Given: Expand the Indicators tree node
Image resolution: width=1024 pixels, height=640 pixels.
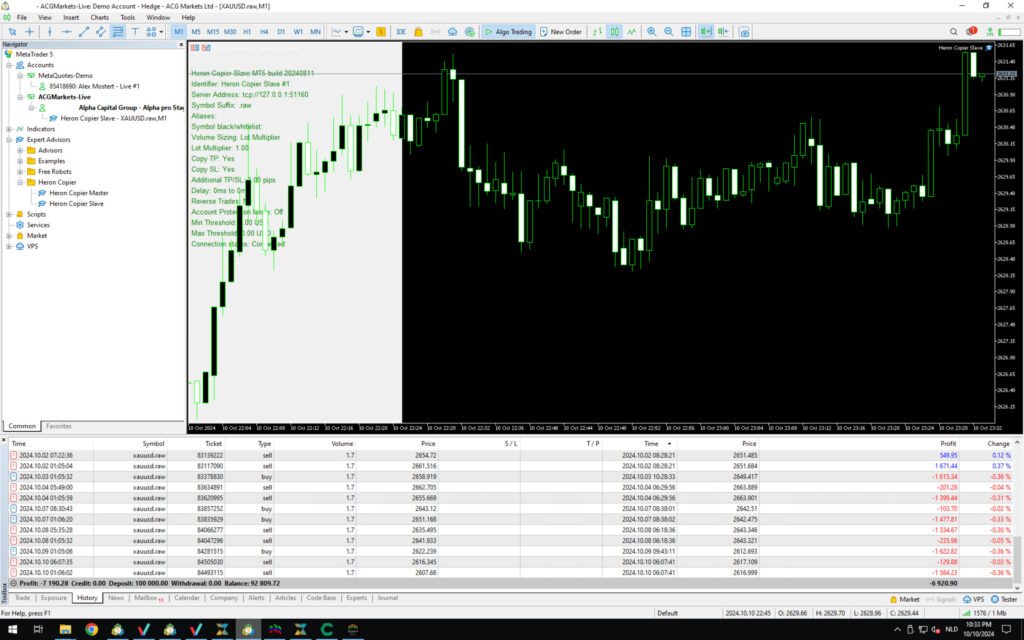Looking at the screenshot, I should point(9,129).
